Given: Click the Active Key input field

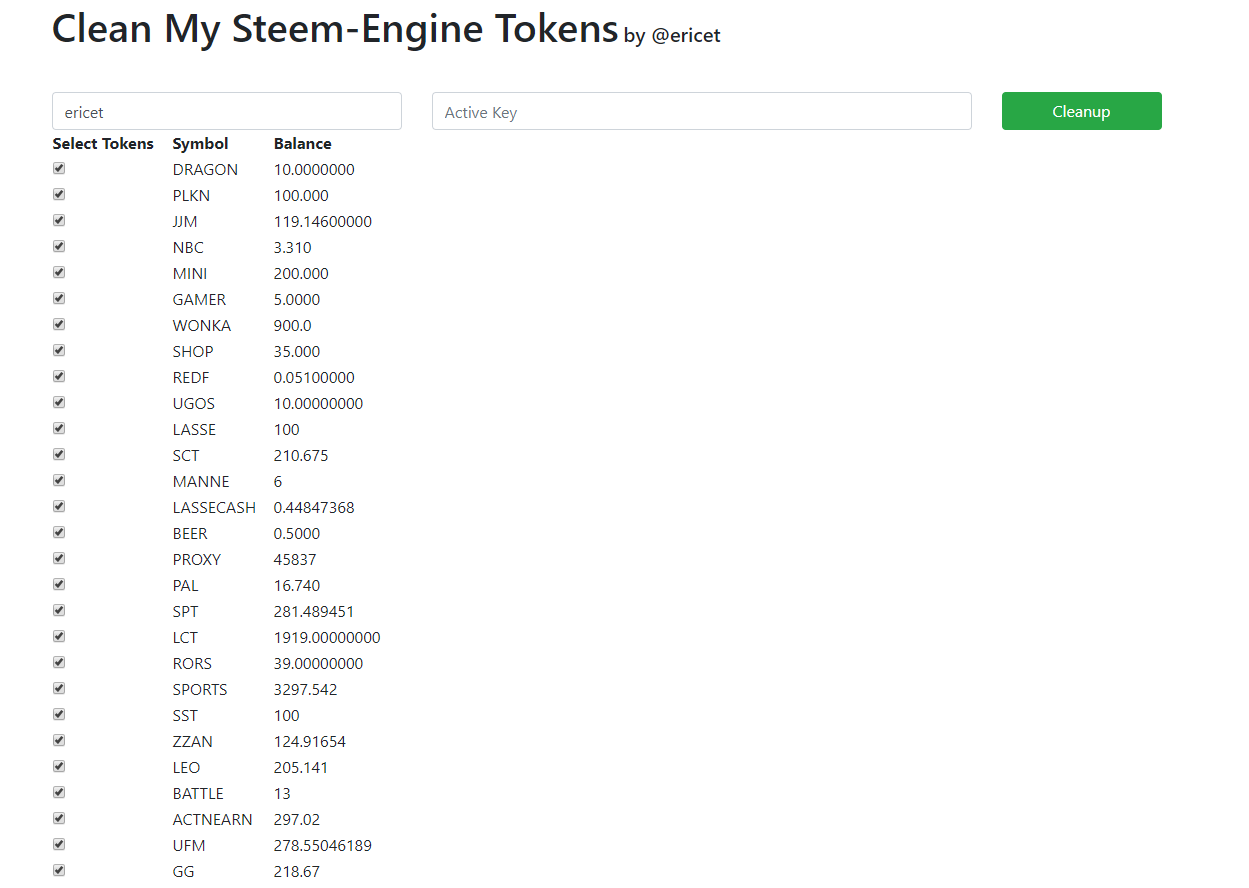Looking at the screenshot, I should (701, 112).
